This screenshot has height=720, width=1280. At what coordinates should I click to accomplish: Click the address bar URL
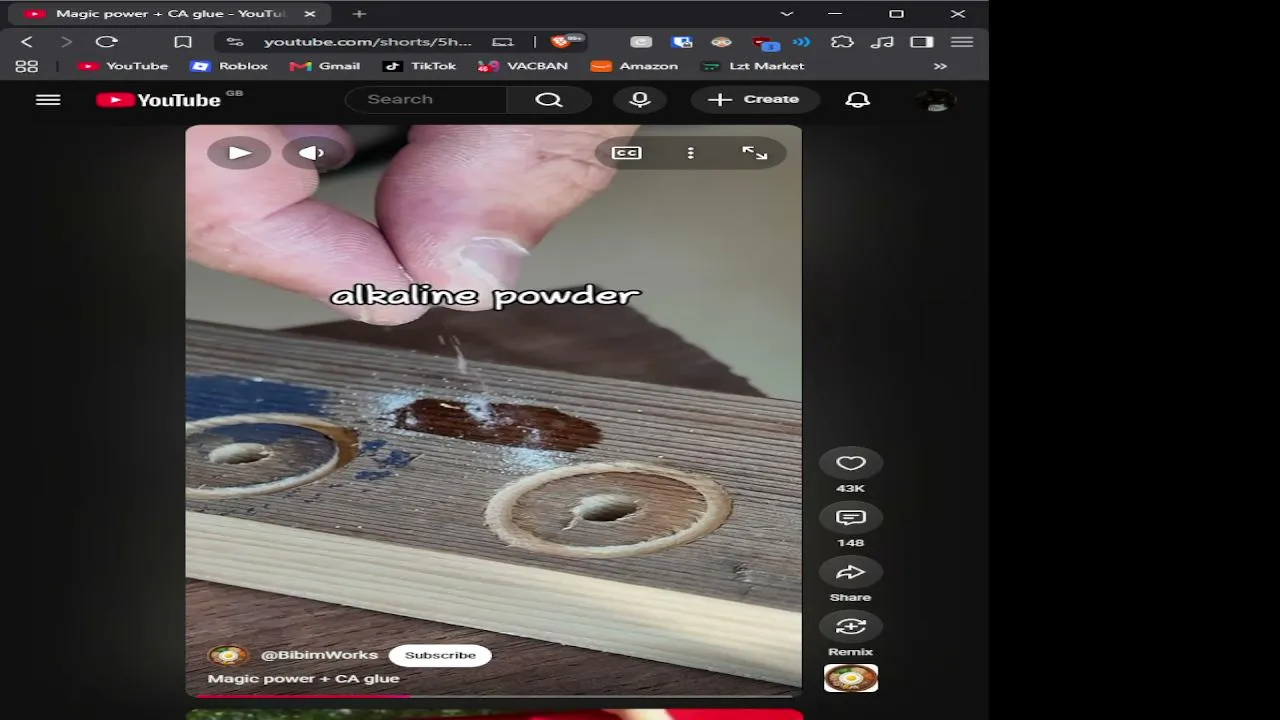(367, 42)
